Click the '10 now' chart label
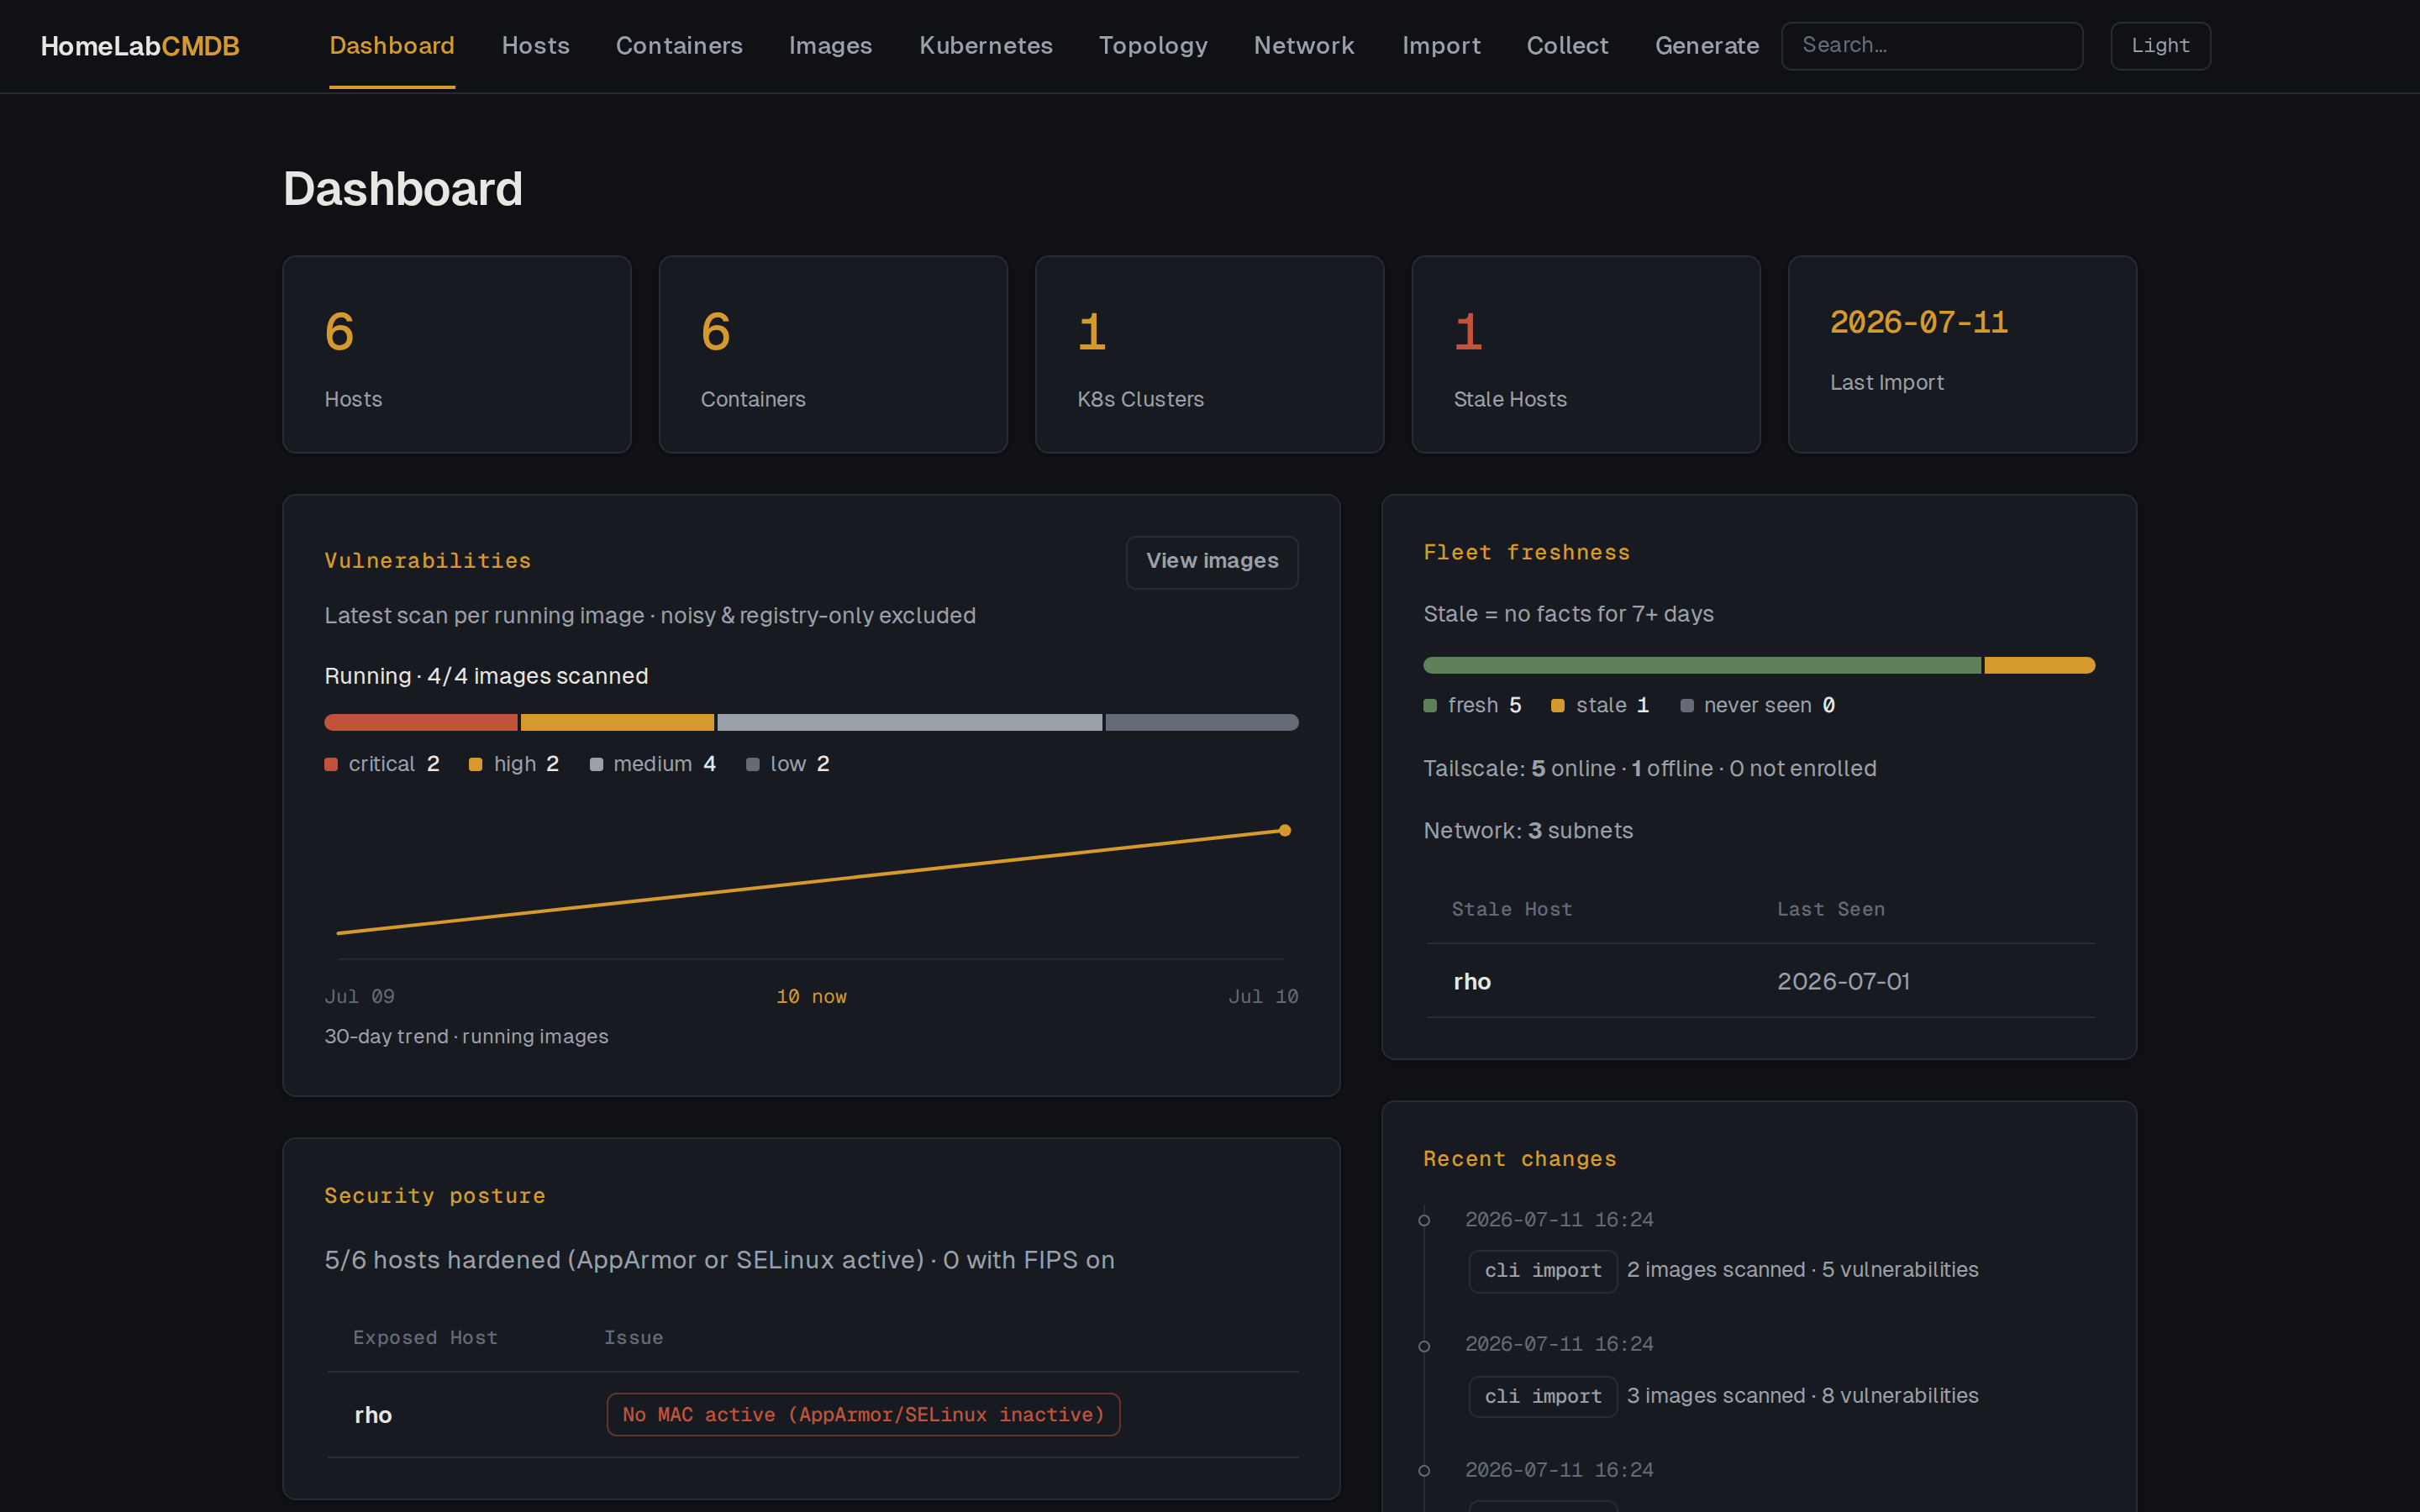This screenshot has height=1512, width=2420. coord(811,997)
